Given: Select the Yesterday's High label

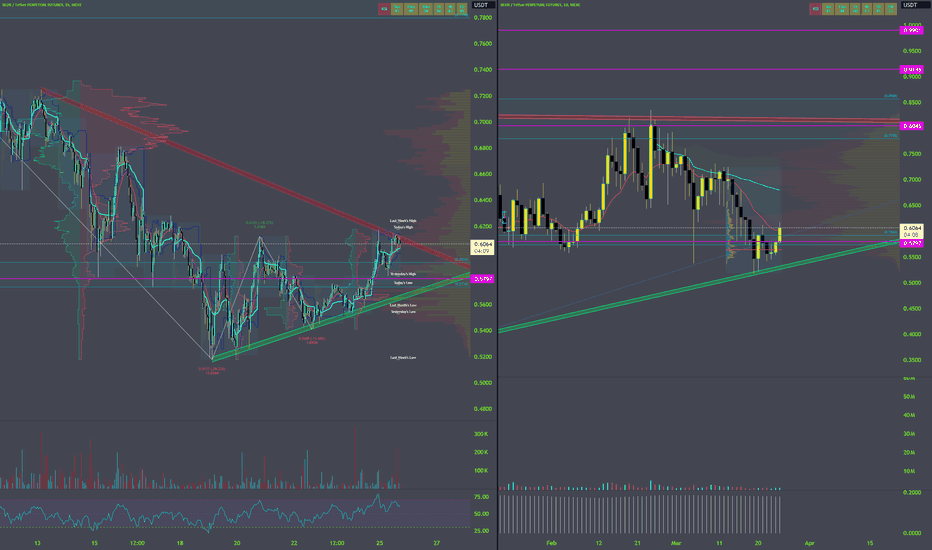Looking at the screenshot, I should (x=403, y=274).
